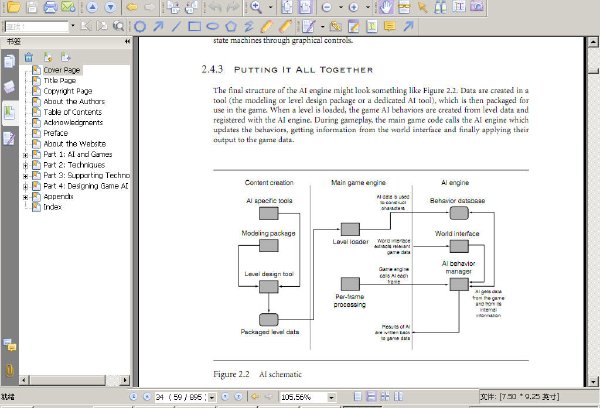Print the document with the printer icon

coord(50,7)
